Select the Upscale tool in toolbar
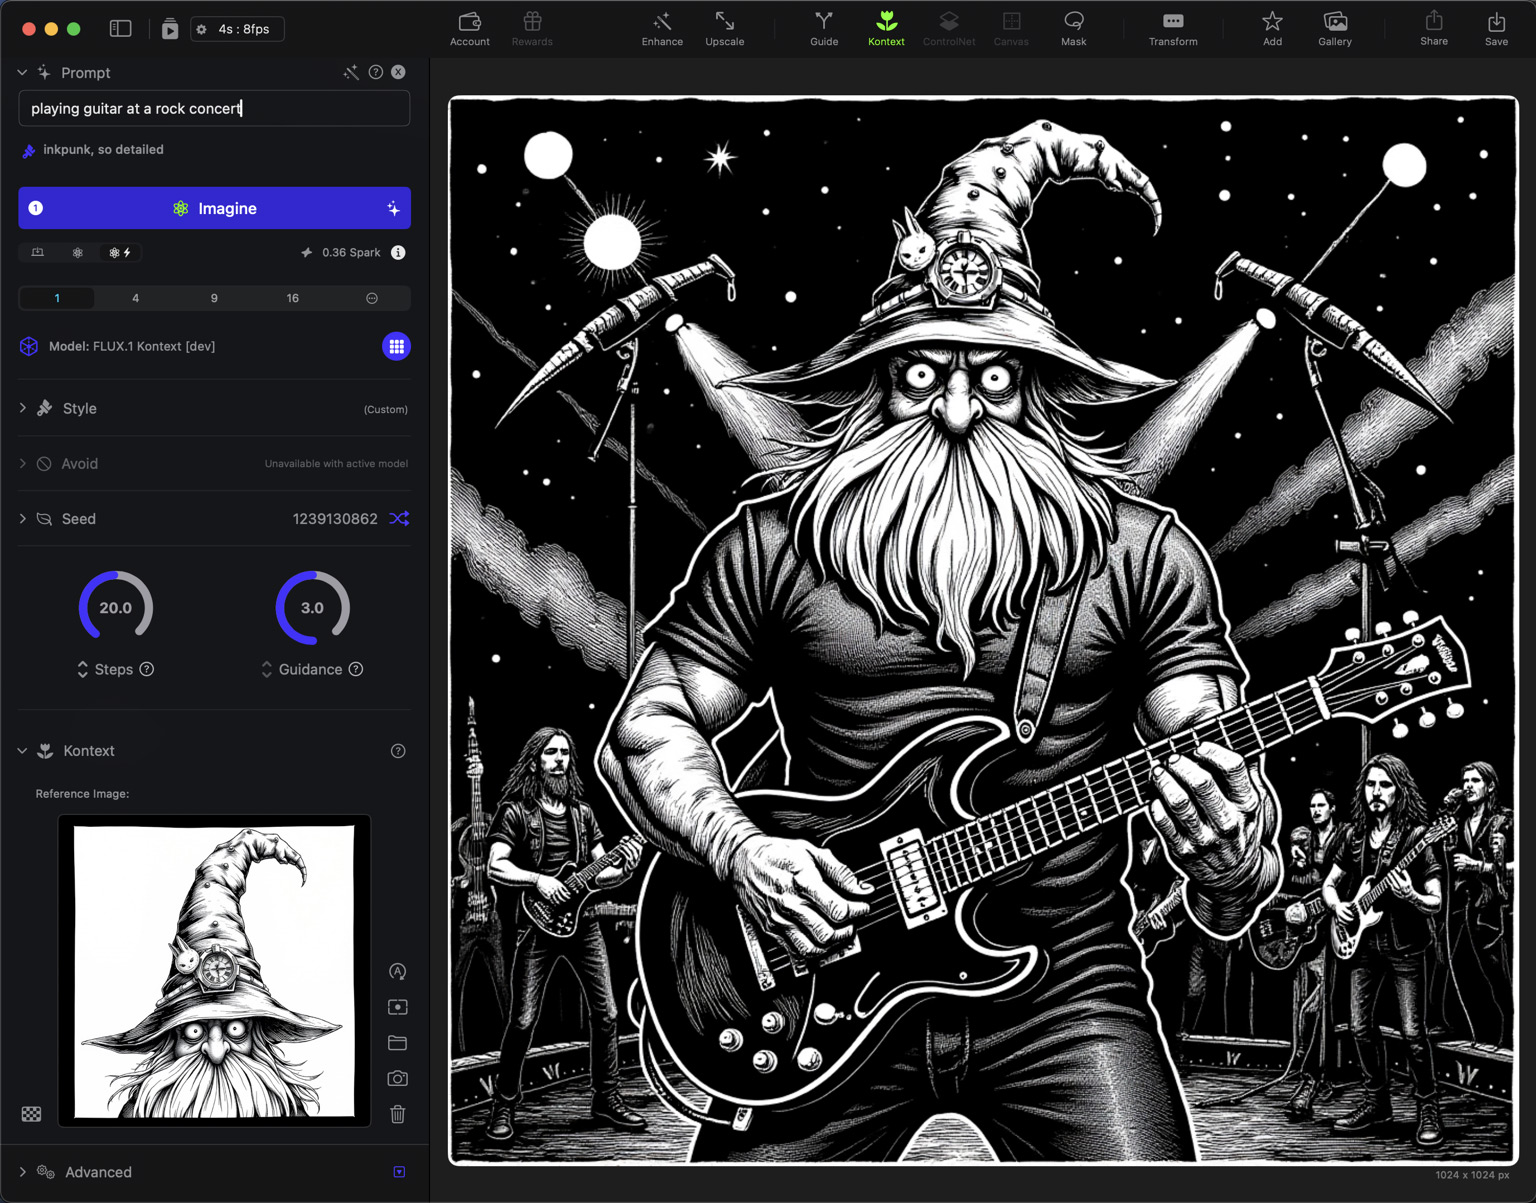The image size is (1536, 1203). click(724, 28)
